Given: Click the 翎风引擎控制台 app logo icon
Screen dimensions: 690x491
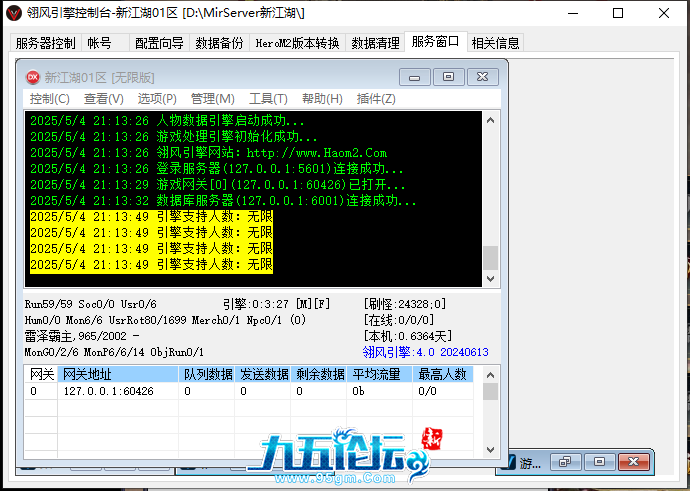Looking at the screenshot, I should tap(14, 13).
